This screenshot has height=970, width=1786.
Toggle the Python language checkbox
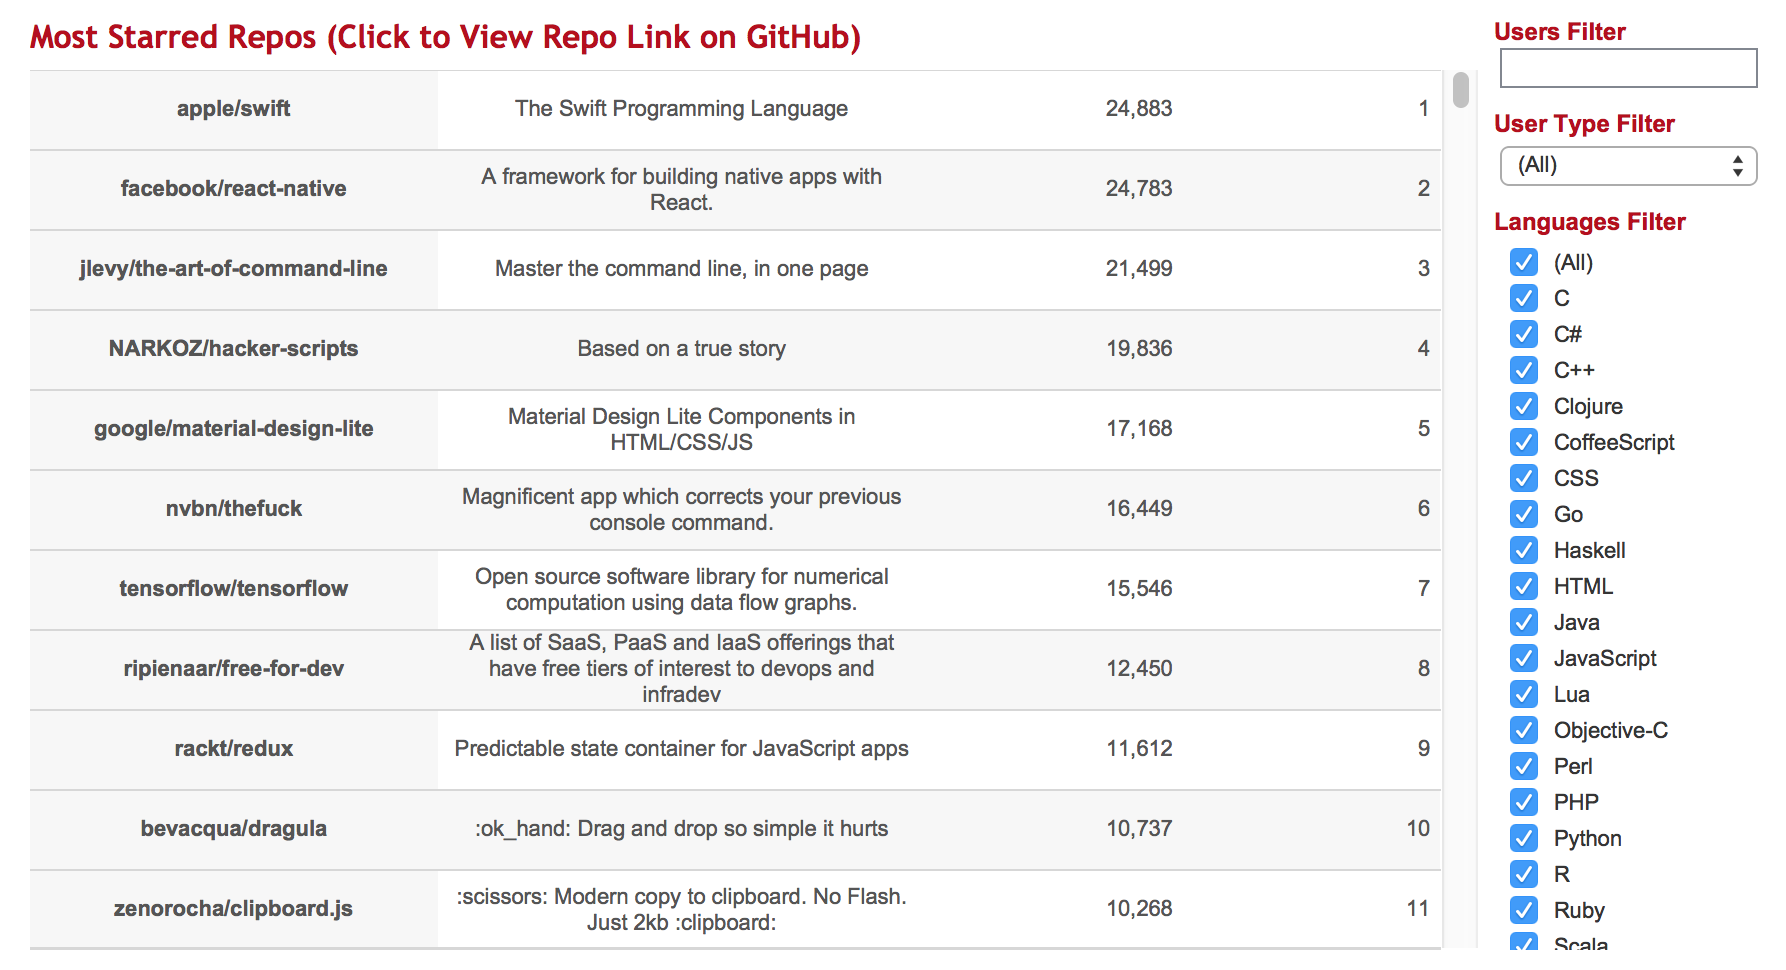[x=1524, y=838]
